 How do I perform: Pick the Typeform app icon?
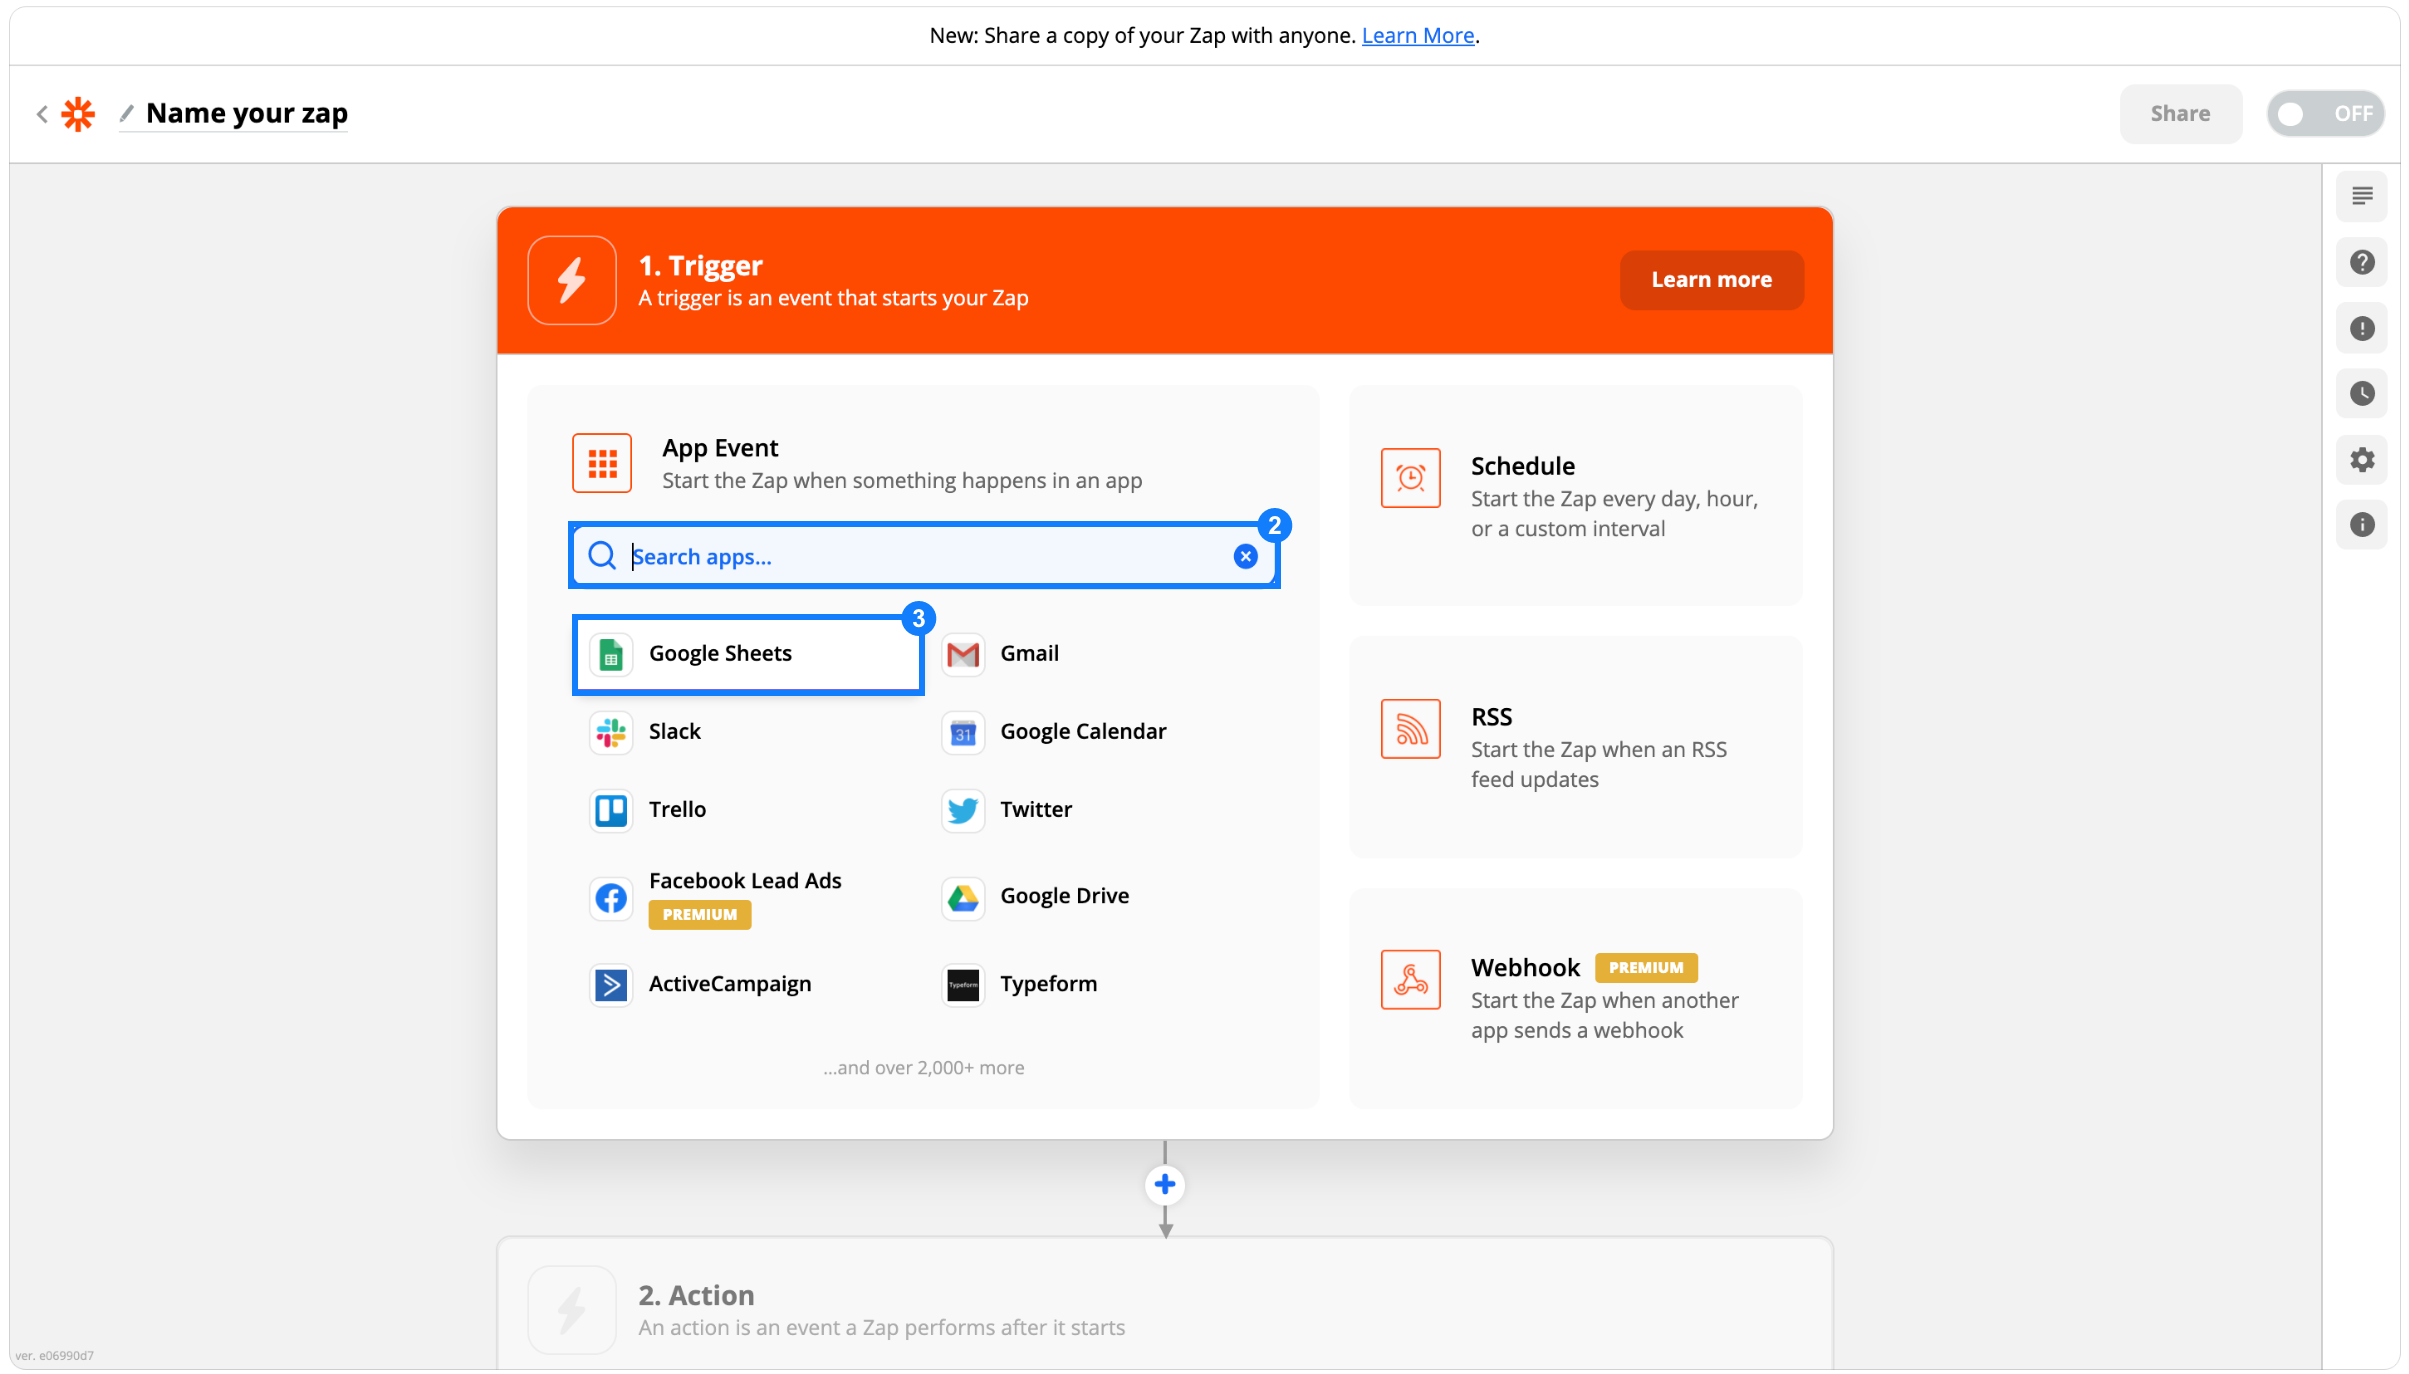coord(963,985)
